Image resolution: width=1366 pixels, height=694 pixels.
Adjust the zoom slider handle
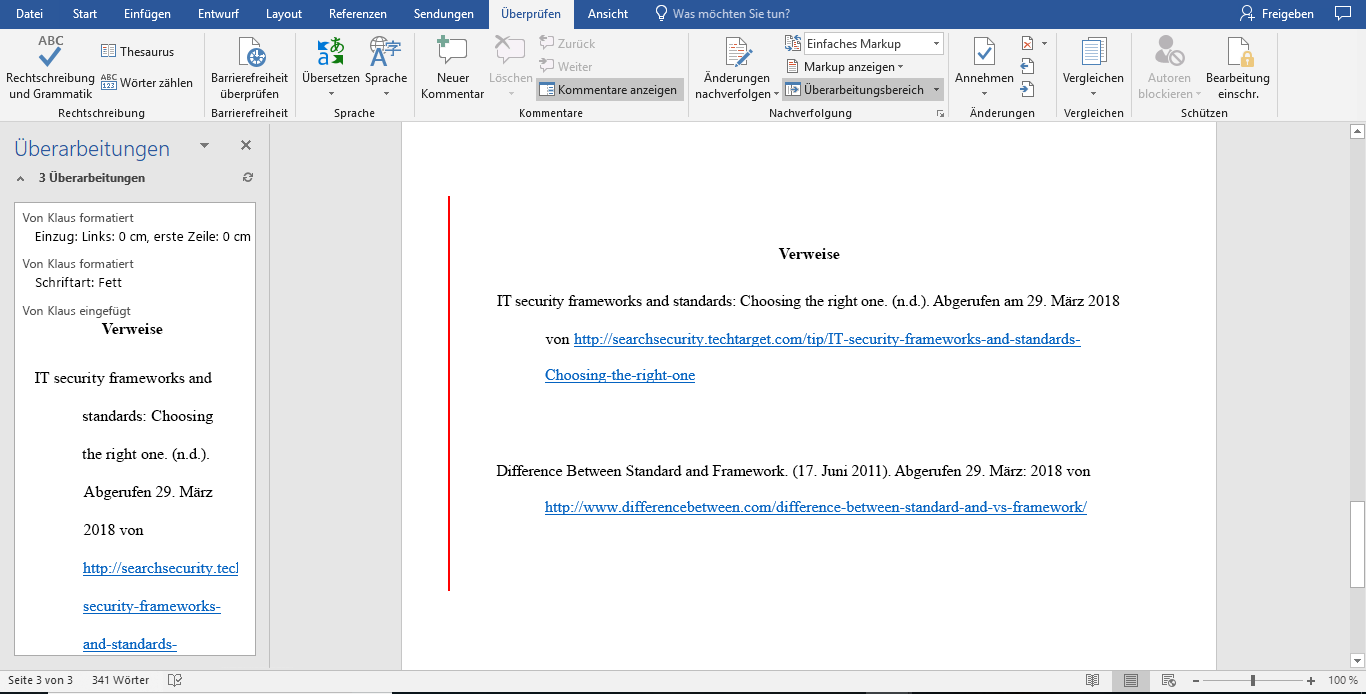1253,680
